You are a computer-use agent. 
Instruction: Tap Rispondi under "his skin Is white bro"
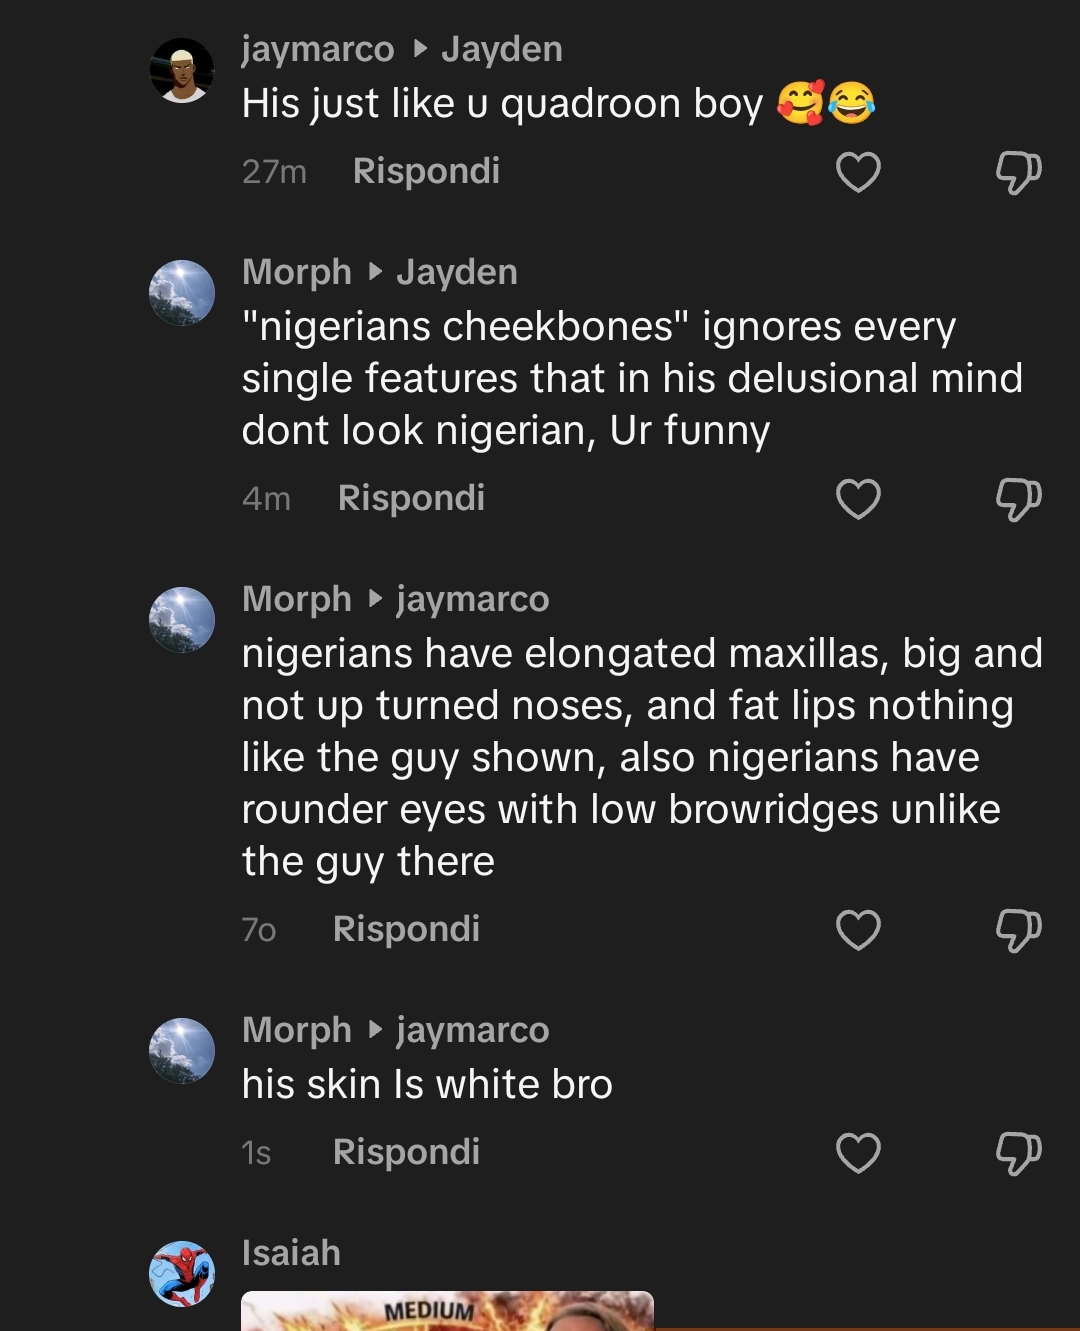[406, 1152]
